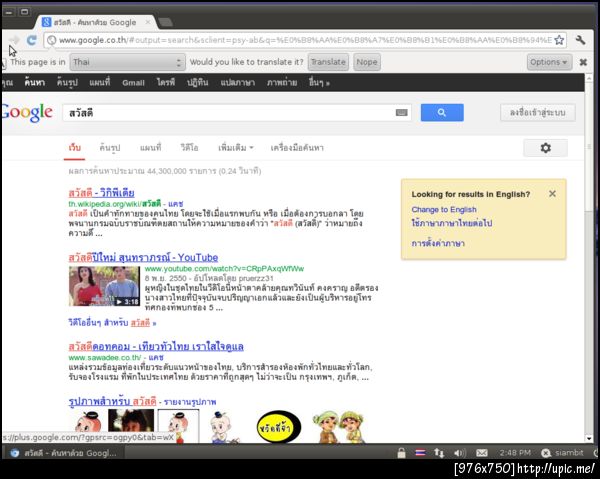Open the mail envelope tray icon
Screen dimensions: 600x479
point(481,453)
